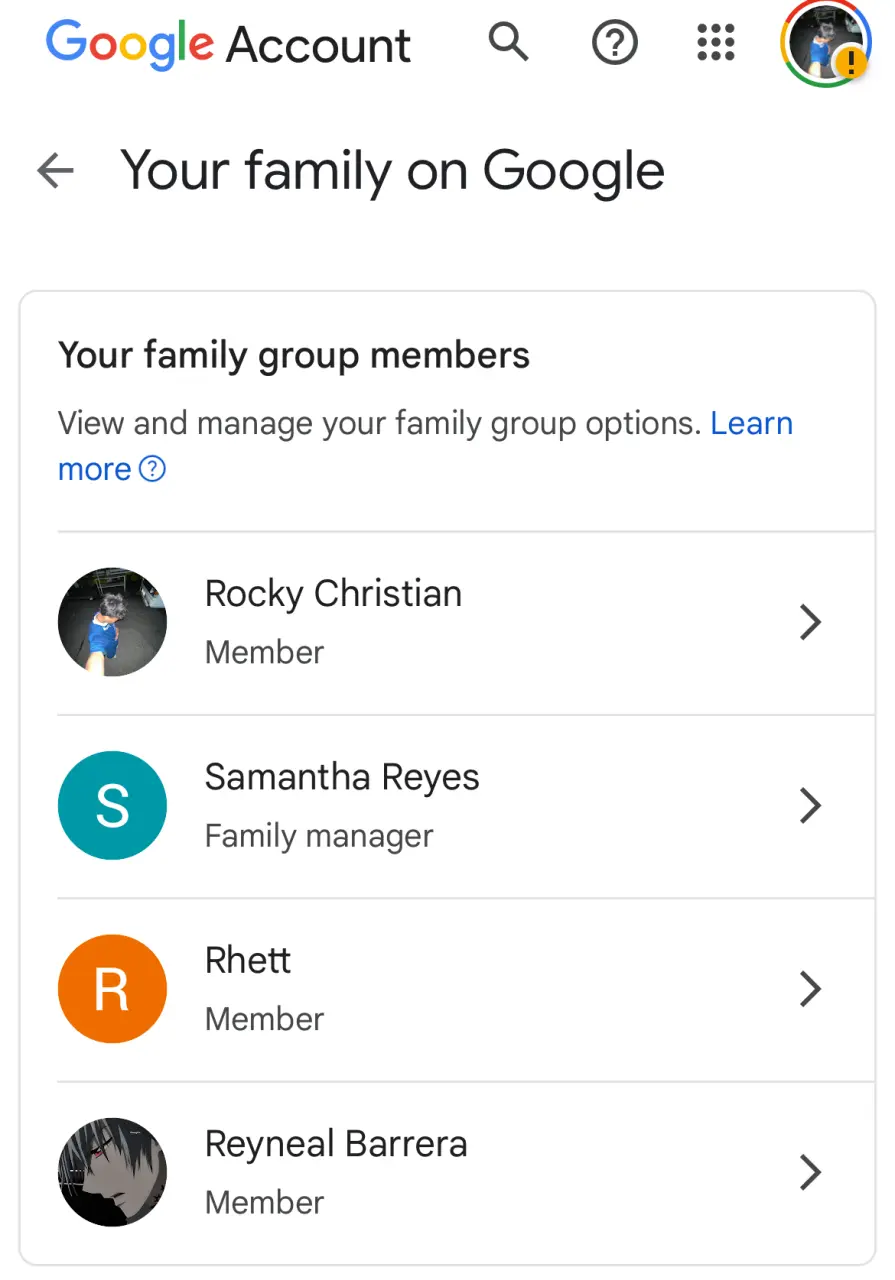Viewport: 895px width, 1280px height.
Task: Expand Reyneal Barrera's chevron arrow
Action: [x=811, y=1172]
